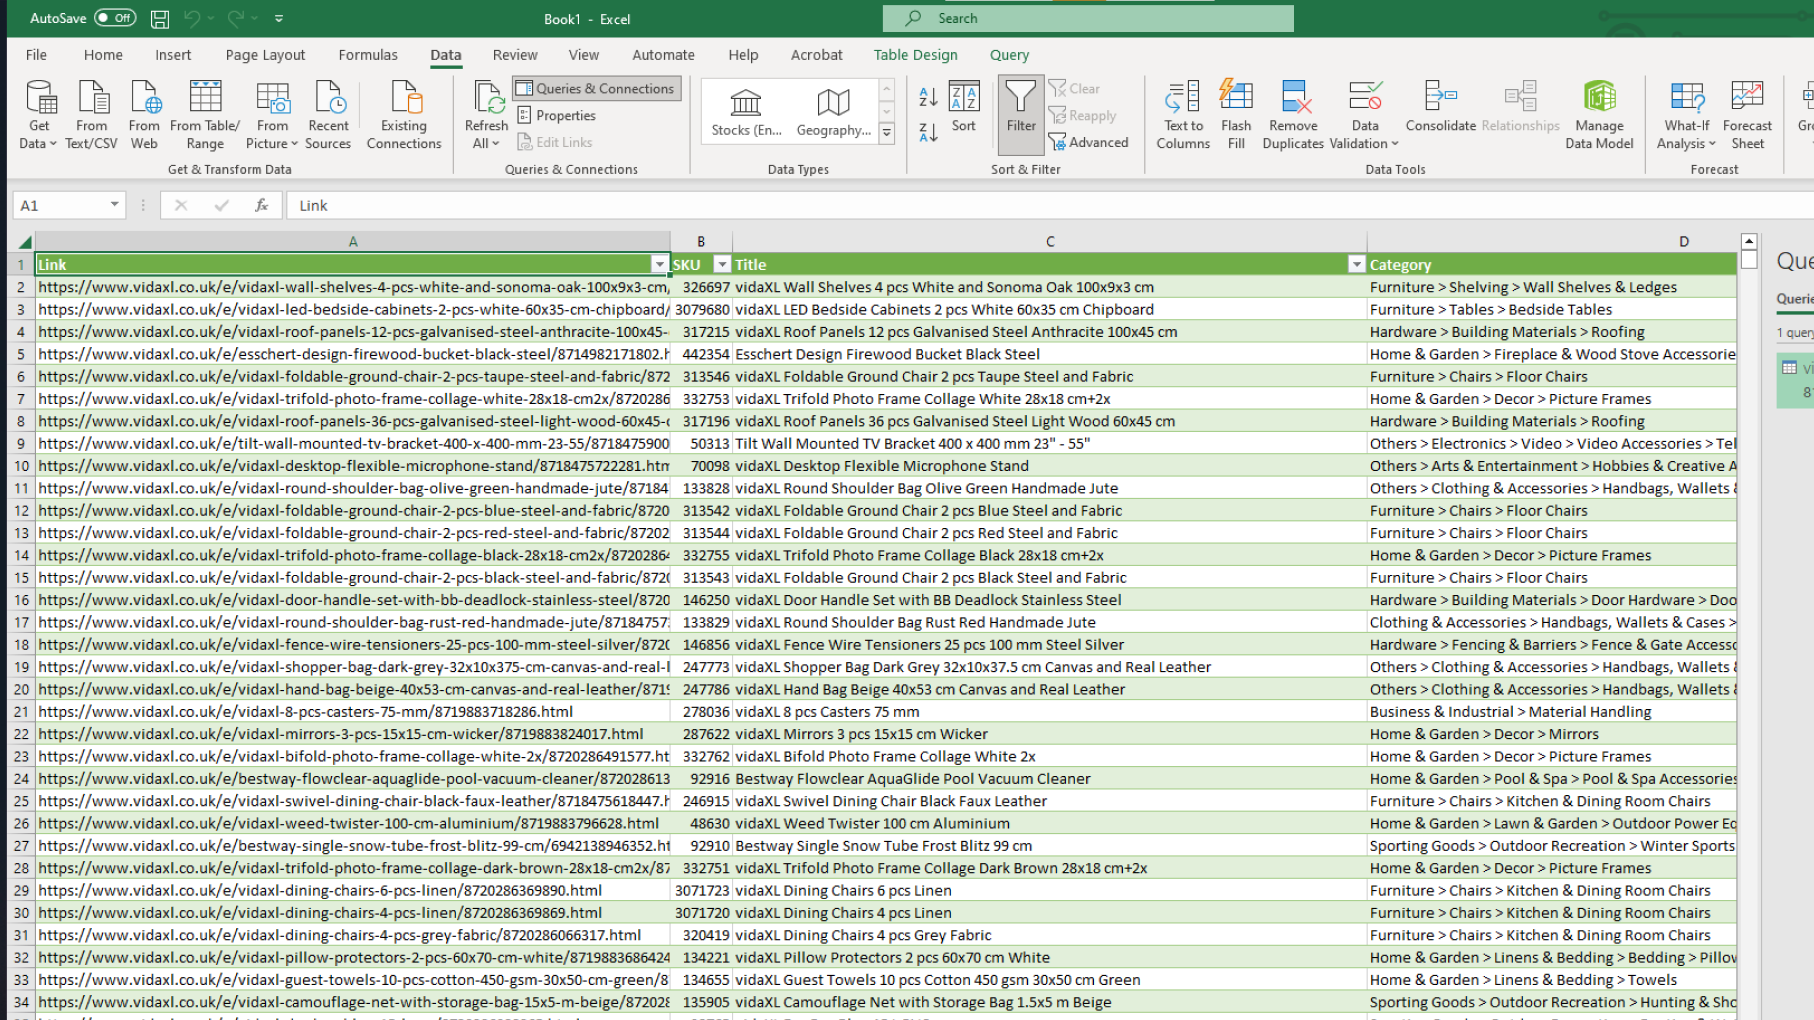Click the vertical scrollbar up arrow

[x=1749, y=241]
